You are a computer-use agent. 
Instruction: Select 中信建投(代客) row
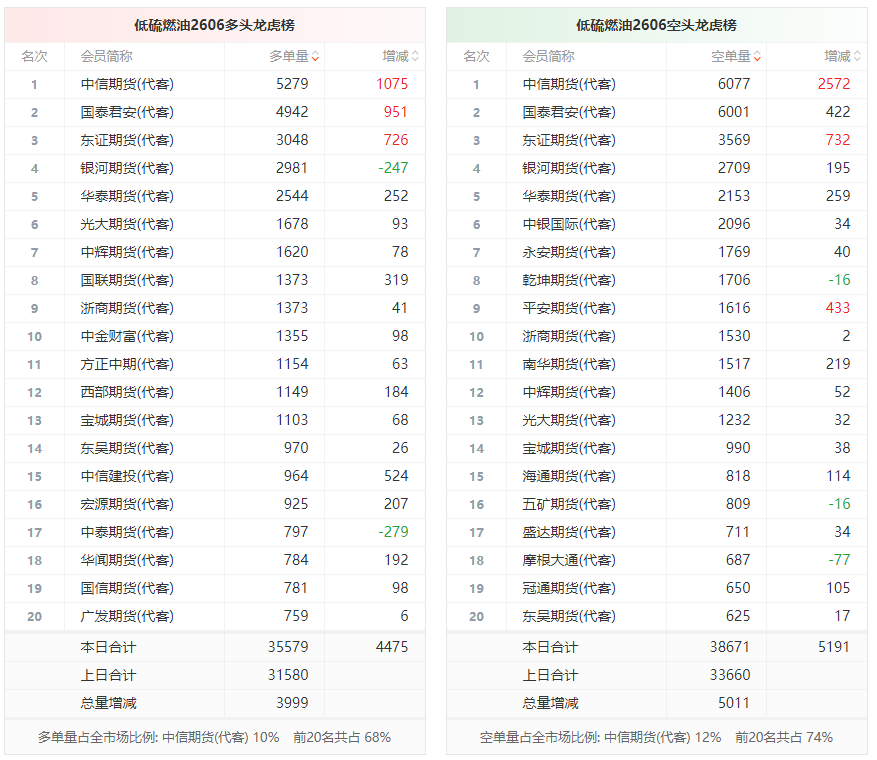click(x=215, y=476)
